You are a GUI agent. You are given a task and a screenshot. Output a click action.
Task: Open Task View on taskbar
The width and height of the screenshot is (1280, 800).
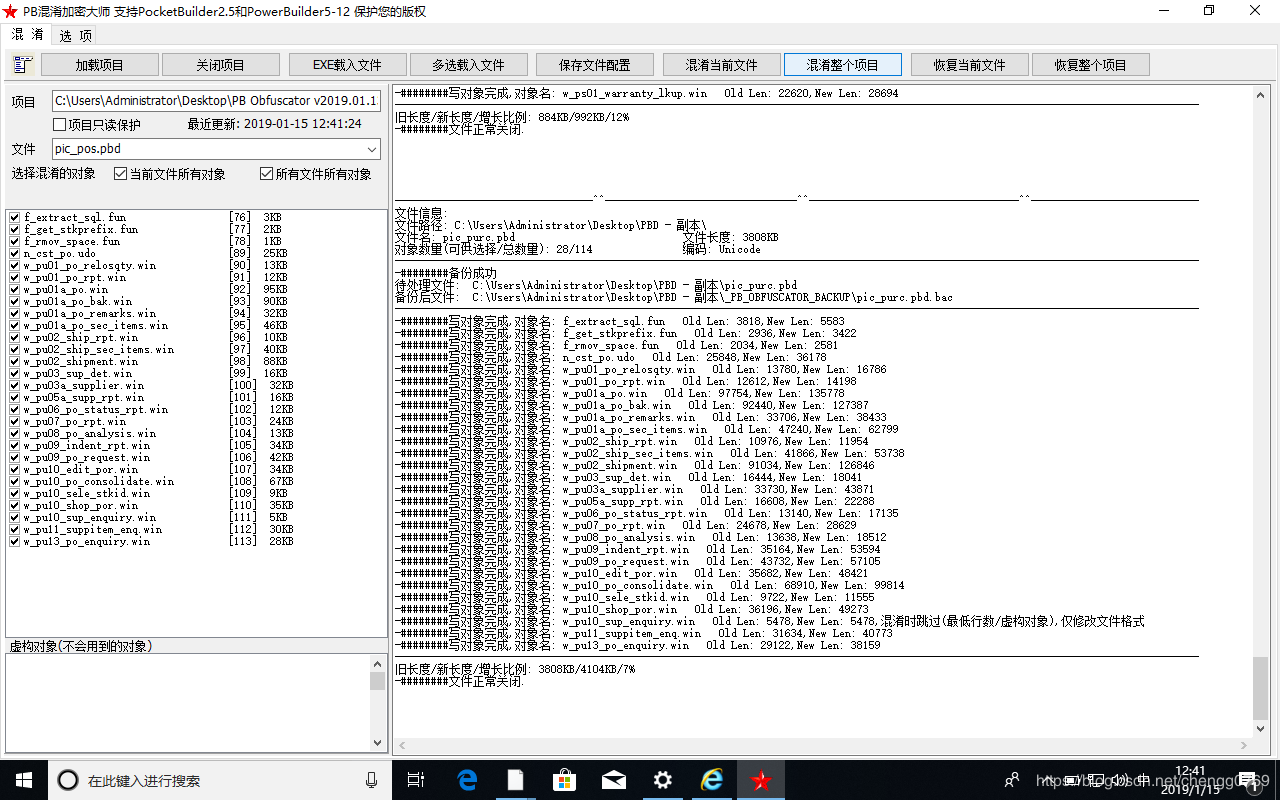[x=417, y=780]
